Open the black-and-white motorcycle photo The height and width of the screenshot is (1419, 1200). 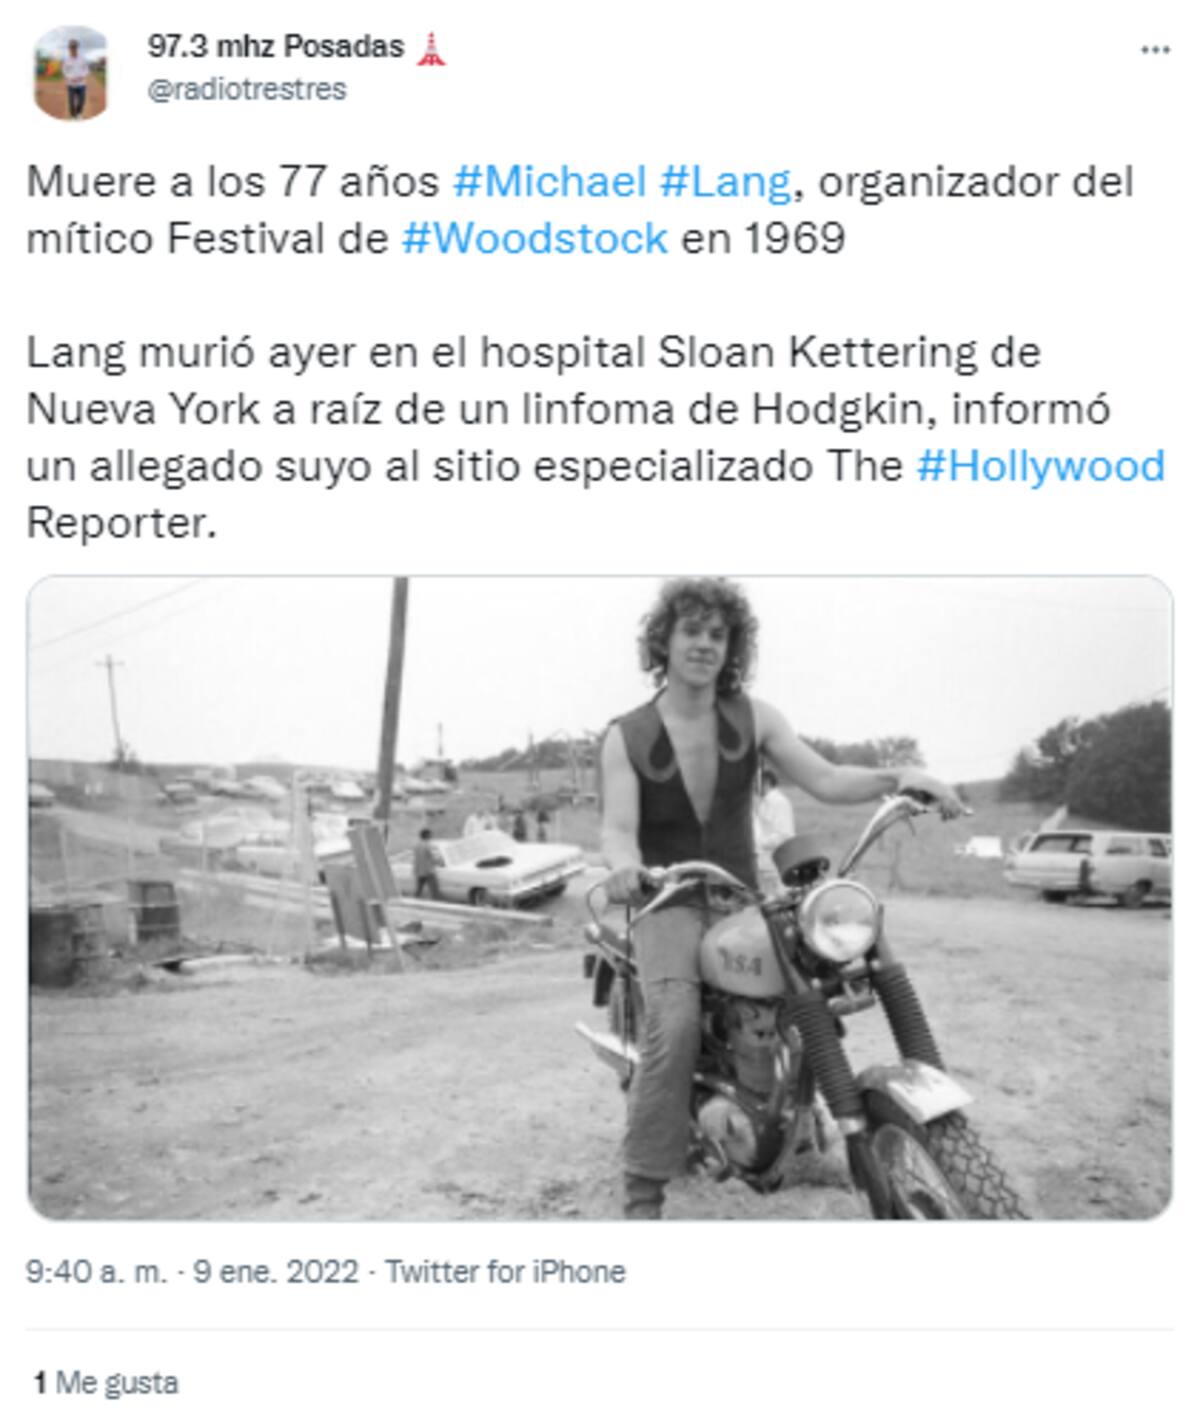[x=600, y=897]
